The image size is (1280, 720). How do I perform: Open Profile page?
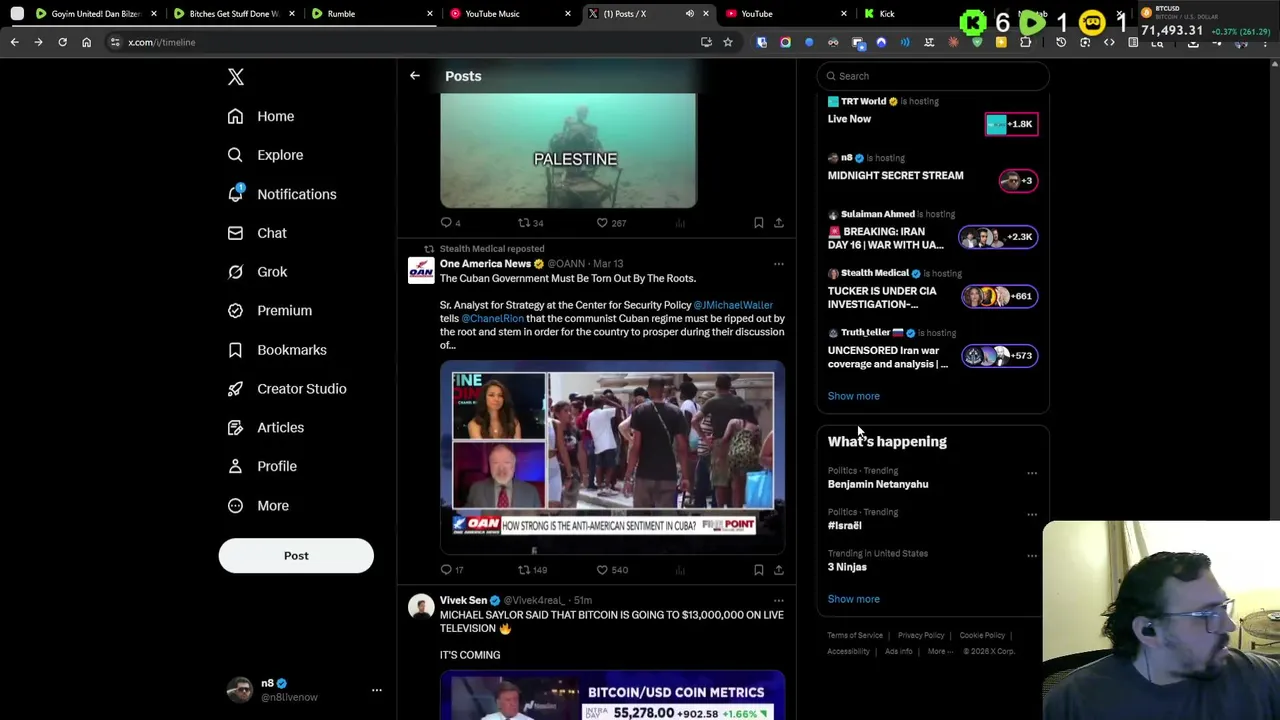pyautogui.click(x=262, y=466)
